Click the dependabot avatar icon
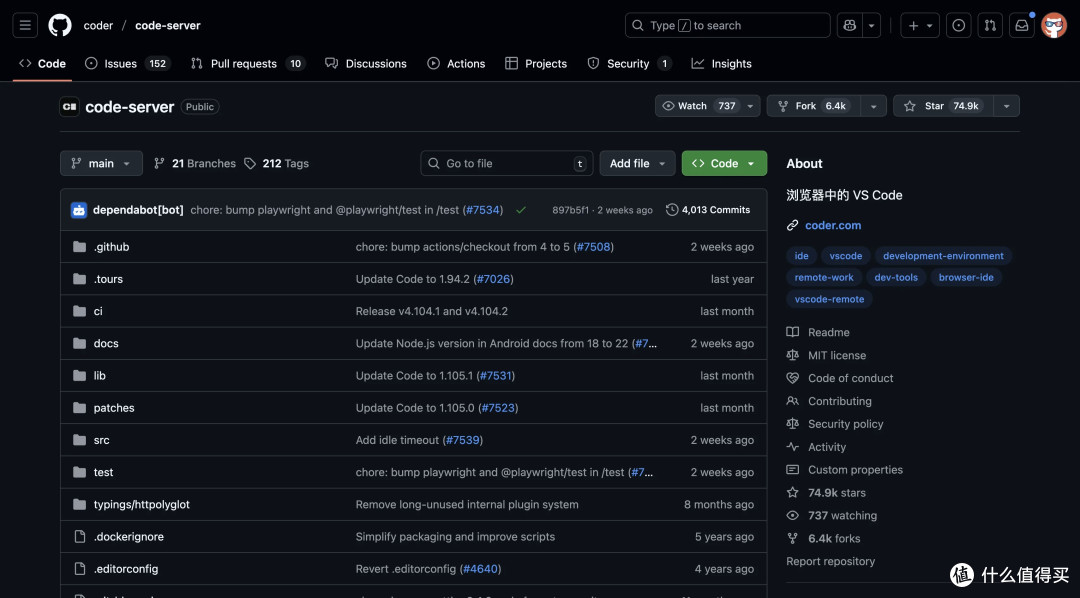Screen dimensions: 1080x598 [x=79, y=210]
